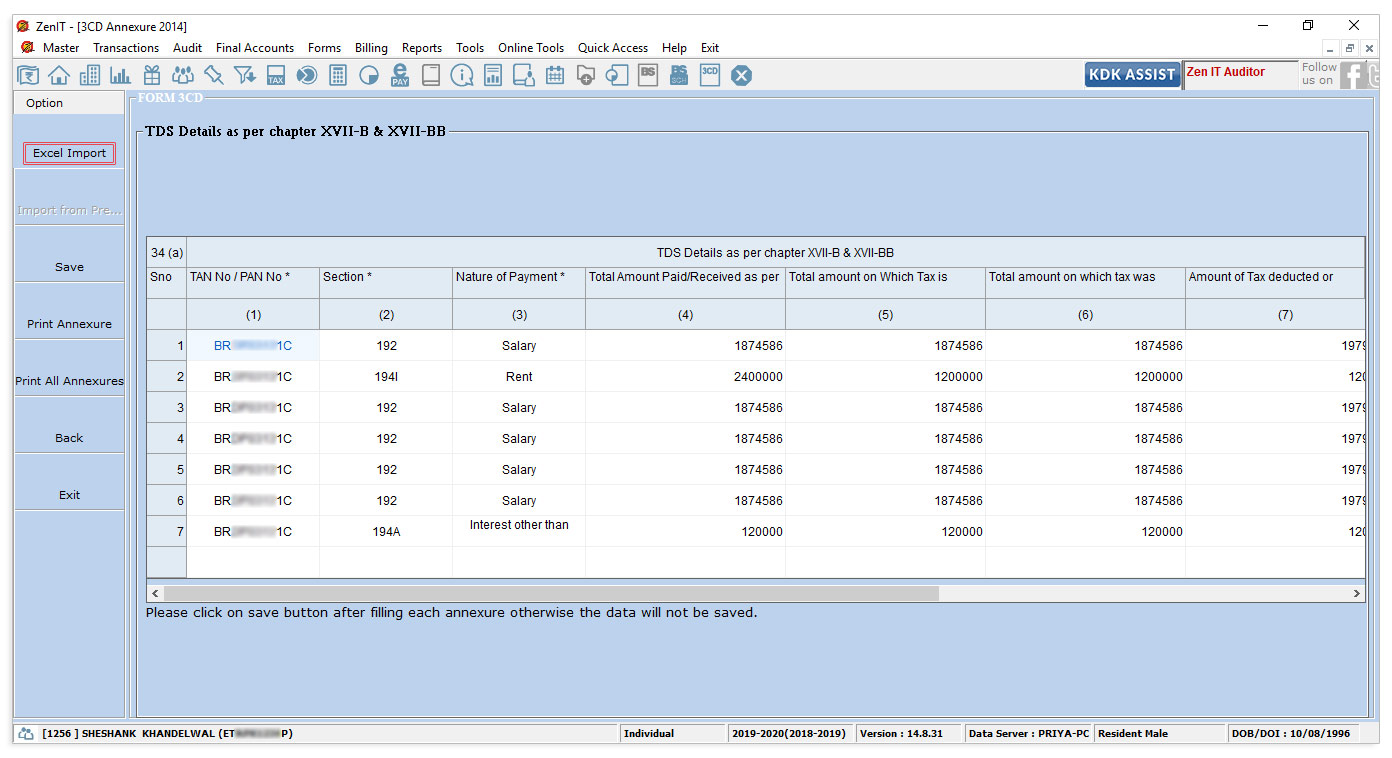Open the calculator icon in toolbar
This screenshot has width=1392, height=758.
338,75
